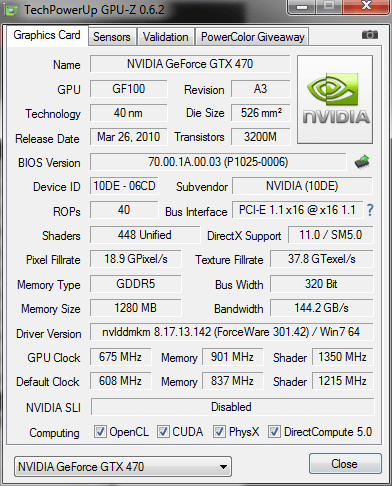Open the PowerColor Giveaway tab
Screen dimensions: 392x486
pyautogui.click(x=253, y=37)
